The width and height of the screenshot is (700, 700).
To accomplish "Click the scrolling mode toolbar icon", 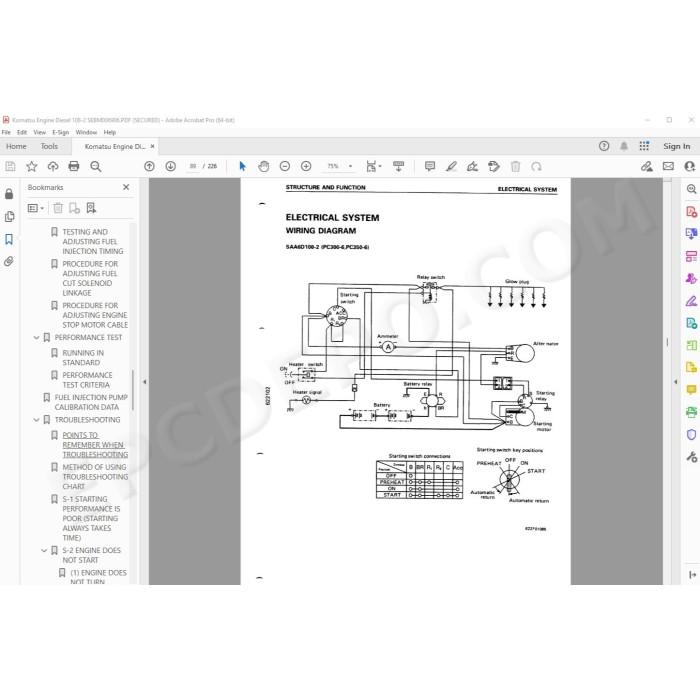I will [x=399, y=167].
